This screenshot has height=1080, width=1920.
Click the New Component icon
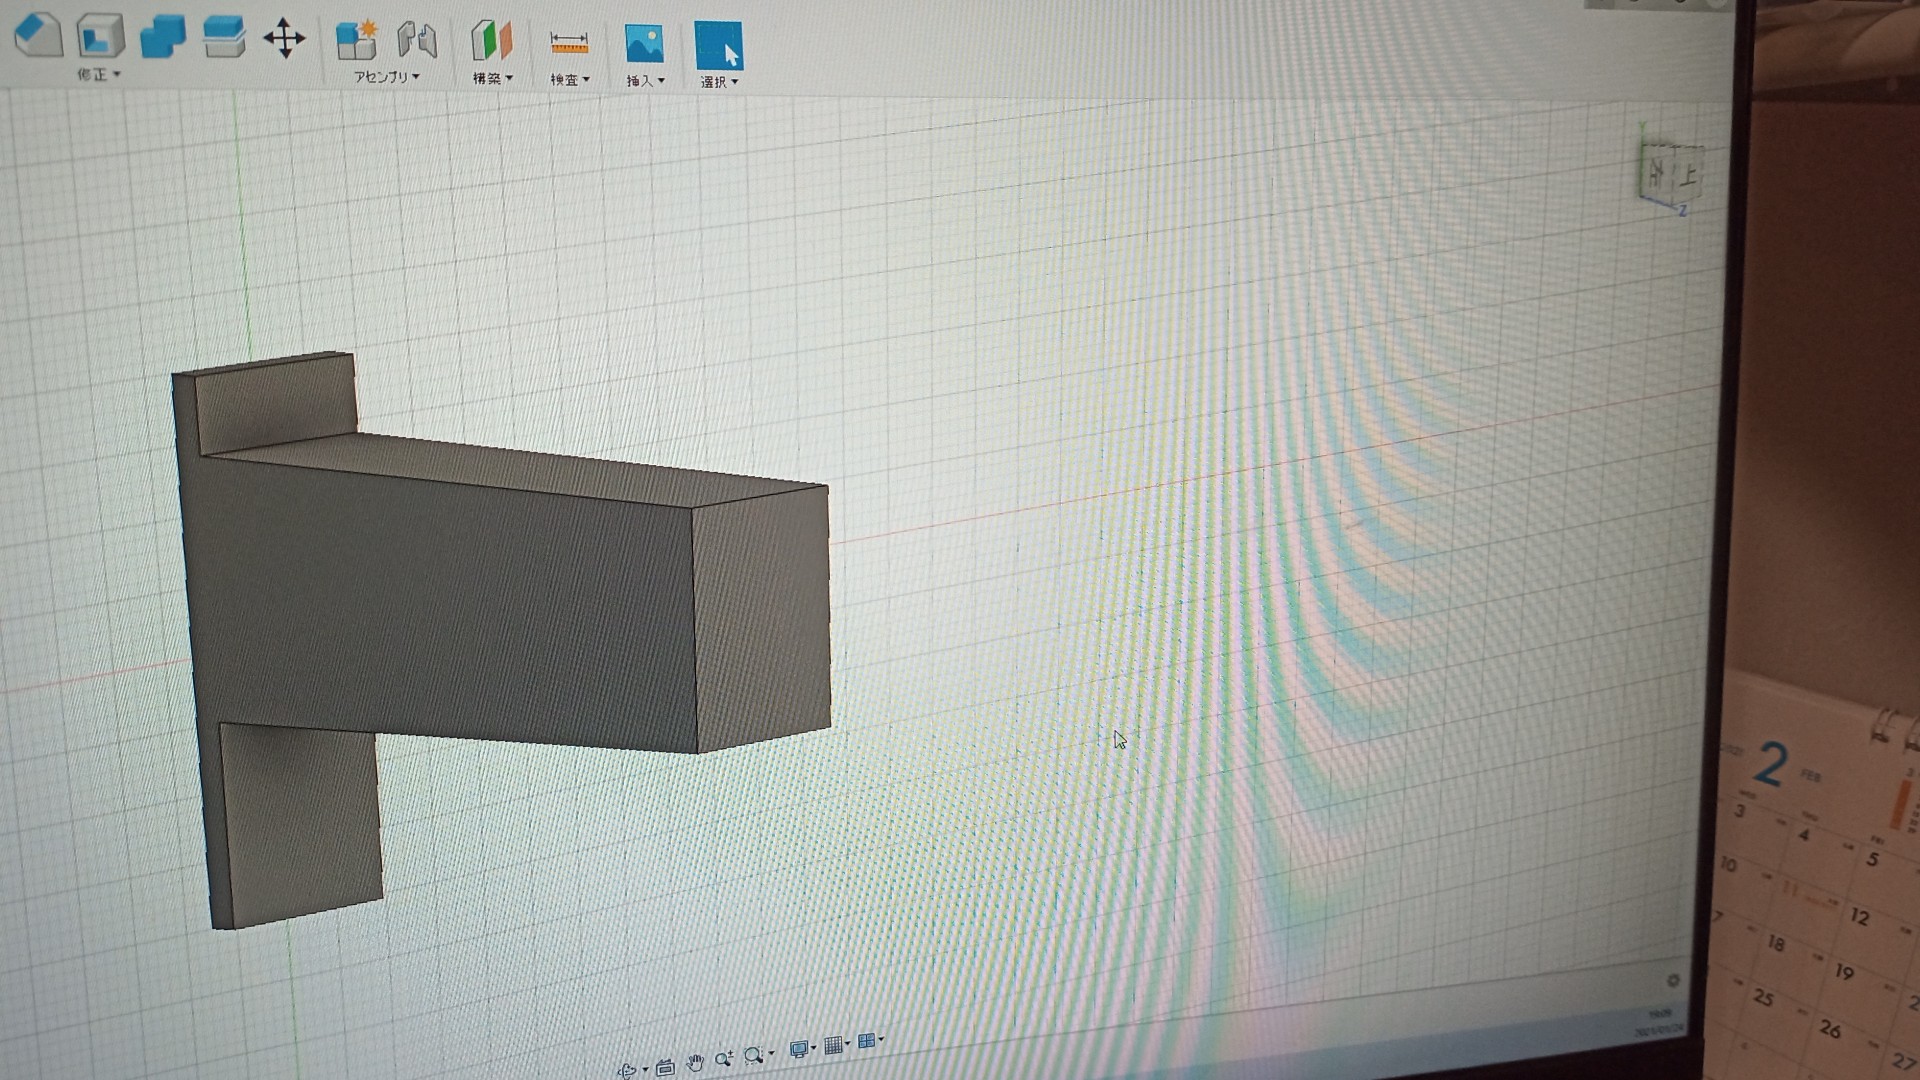356,41
